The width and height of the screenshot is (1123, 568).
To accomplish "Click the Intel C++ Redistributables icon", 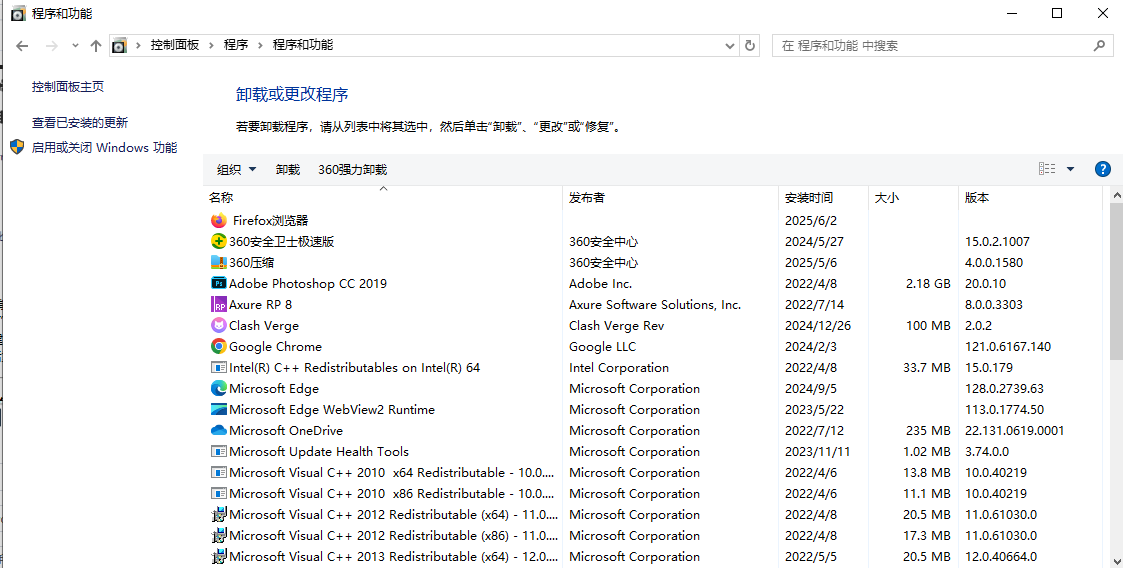I will pos(219,367).
